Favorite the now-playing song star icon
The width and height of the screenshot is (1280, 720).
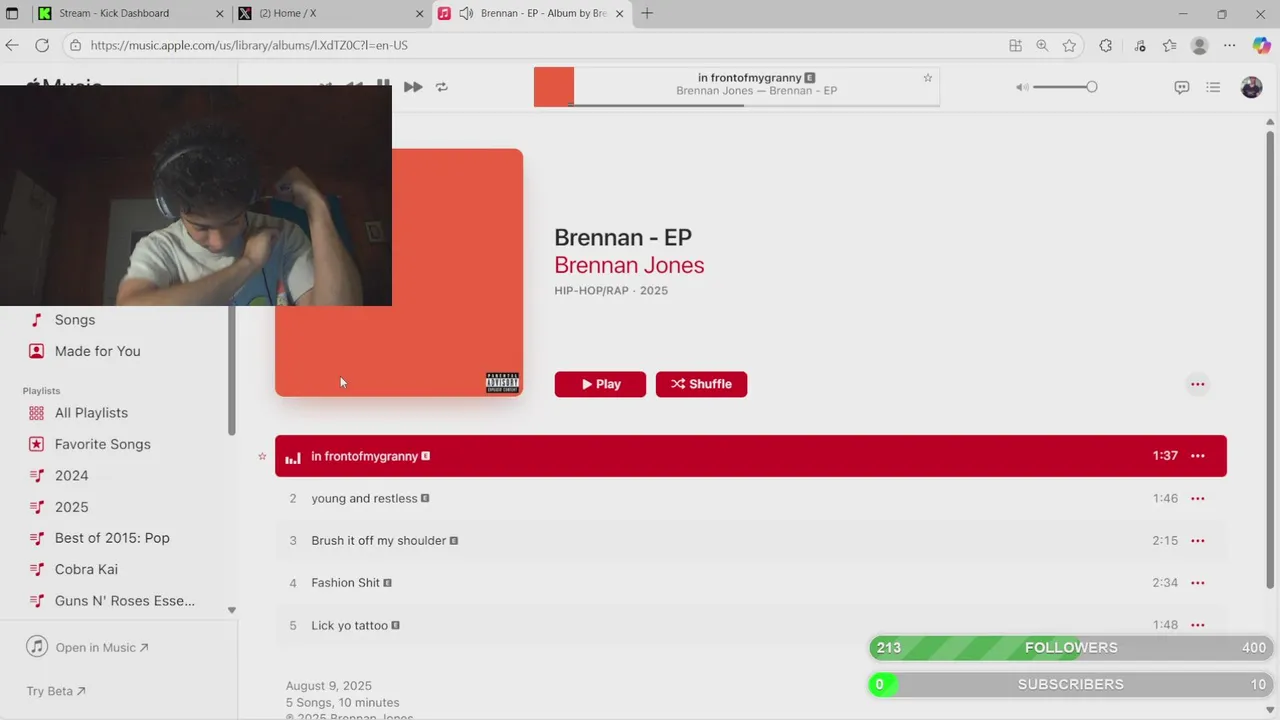(928, 78)
